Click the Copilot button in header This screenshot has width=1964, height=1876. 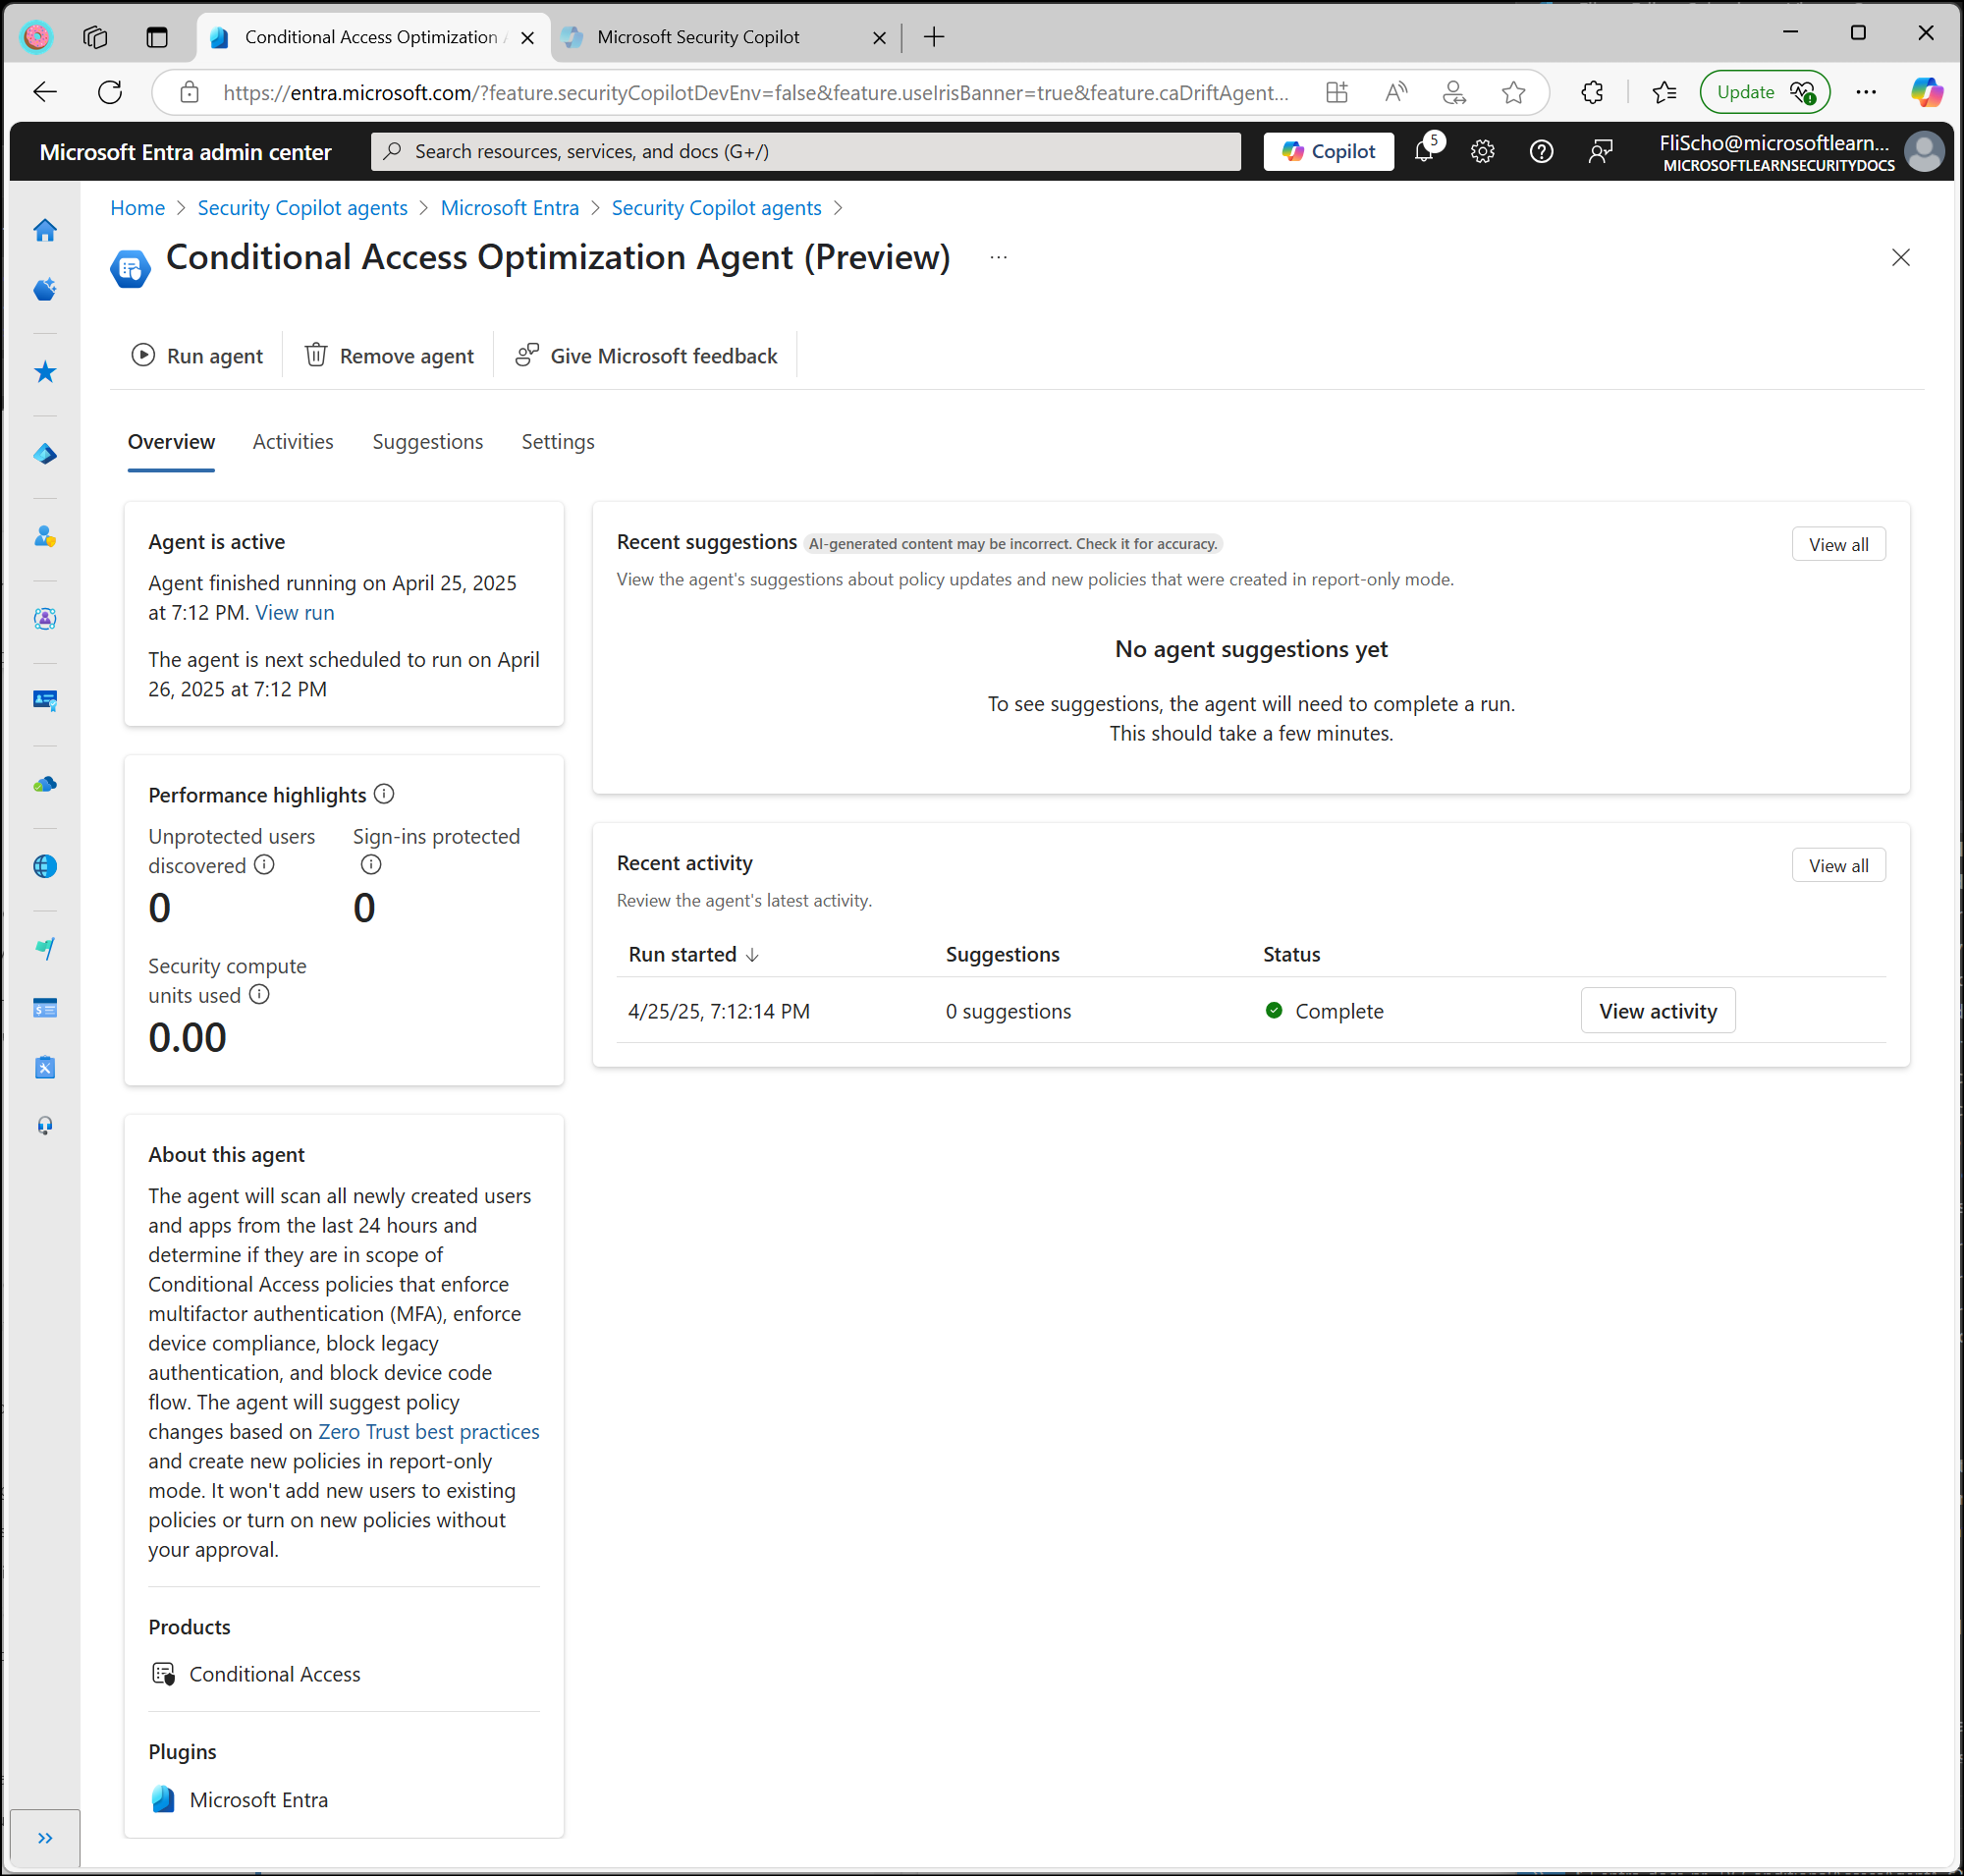[1328, 152]
